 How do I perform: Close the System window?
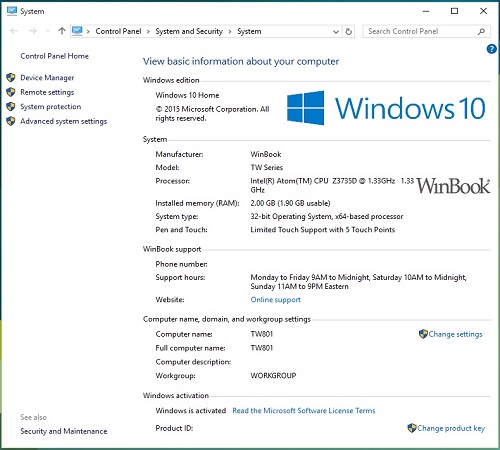tap(483, 11)
